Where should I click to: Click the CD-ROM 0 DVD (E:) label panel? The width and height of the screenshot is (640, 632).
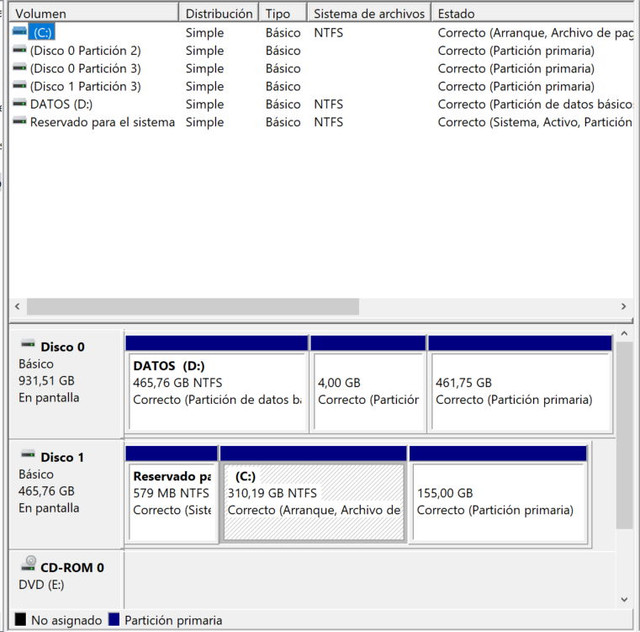[x=66, y=579]
